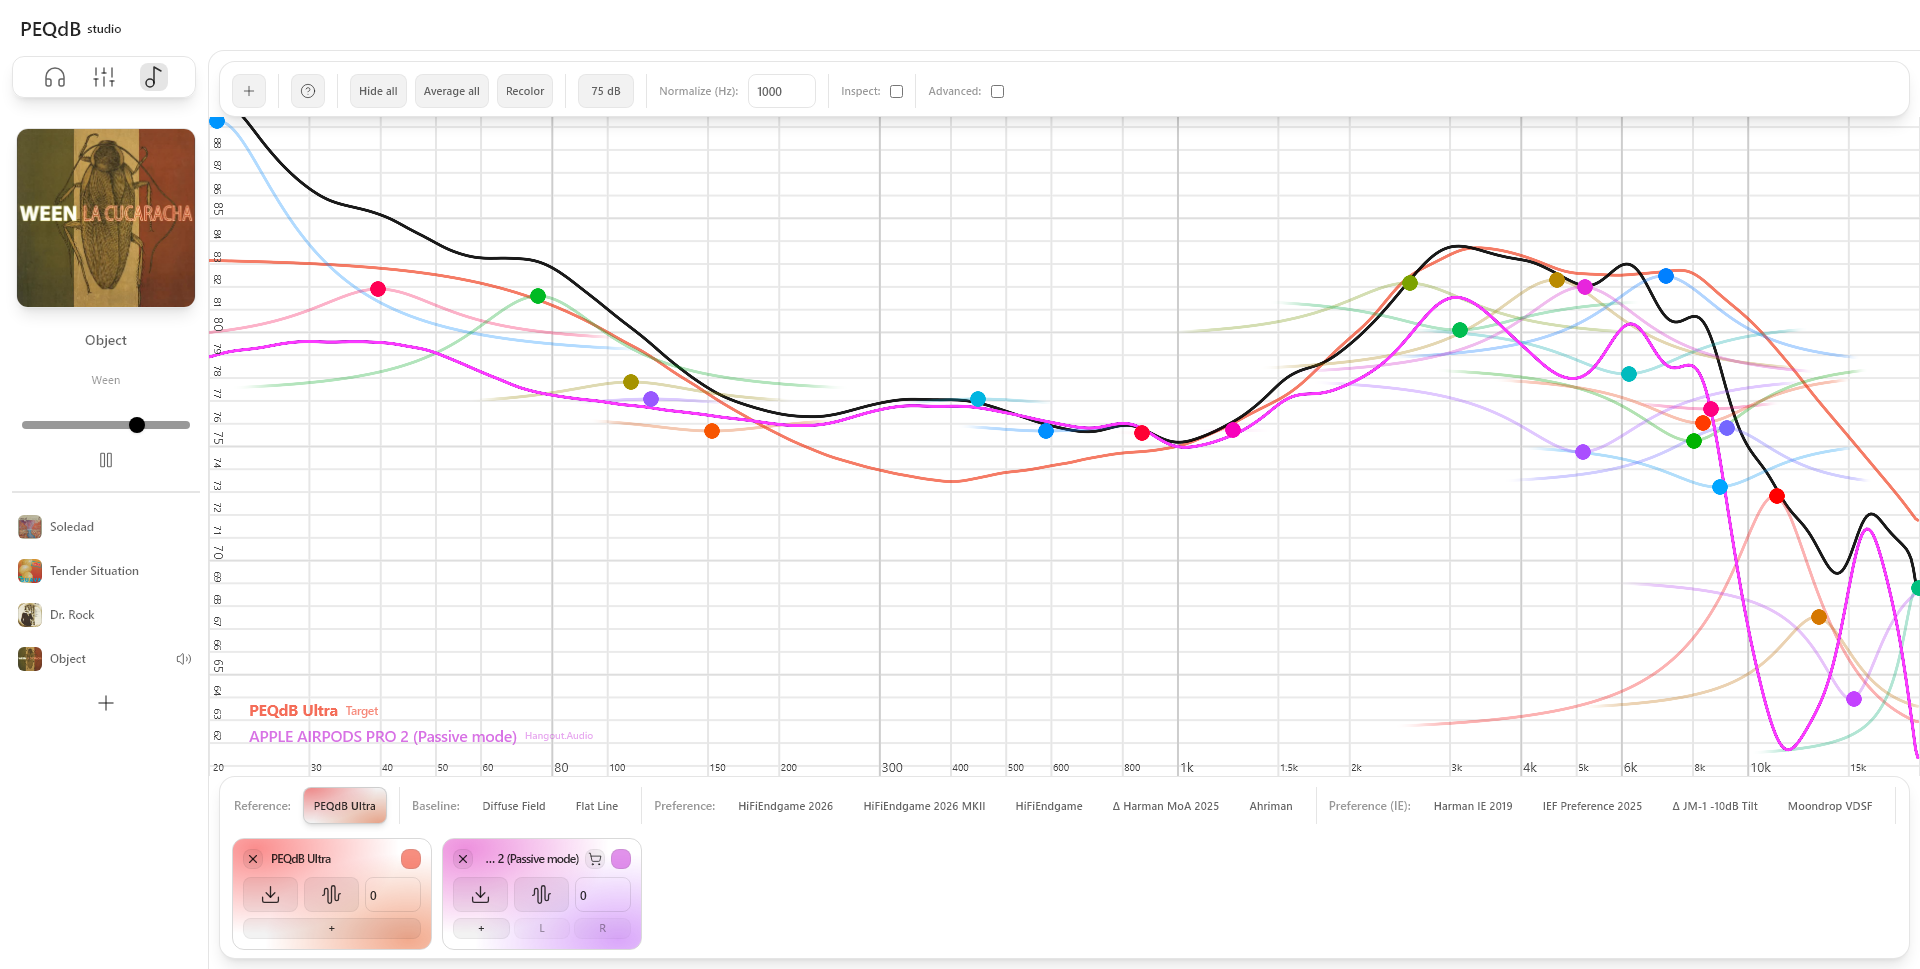Choose the plain HiFiEndgame preference
This screenshot has width=1920, height=969.
coord(1049,806)
